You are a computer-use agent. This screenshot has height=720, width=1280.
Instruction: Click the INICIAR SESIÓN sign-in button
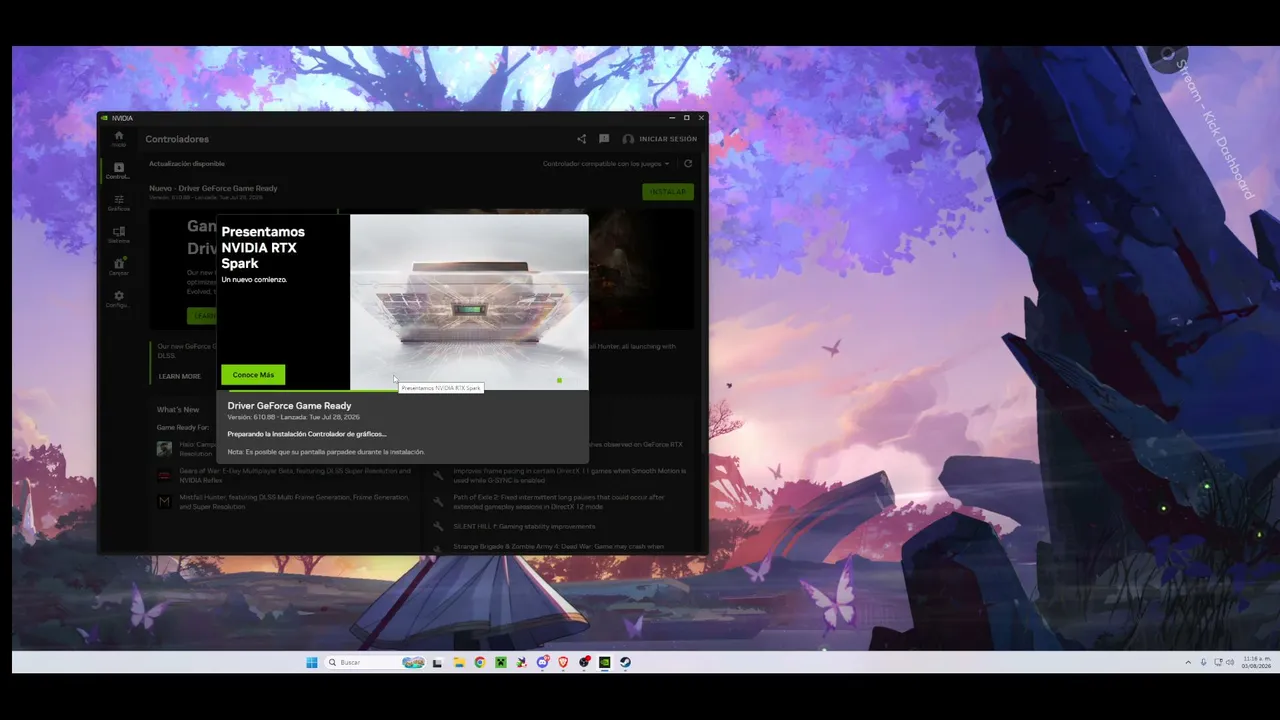coord(659,139)
